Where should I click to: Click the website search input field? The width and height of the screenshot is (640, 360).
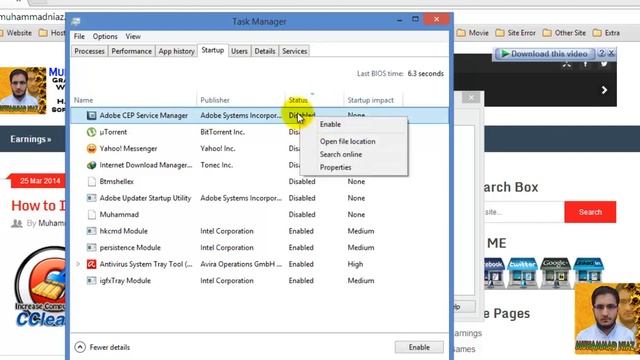tap(524, 212)
